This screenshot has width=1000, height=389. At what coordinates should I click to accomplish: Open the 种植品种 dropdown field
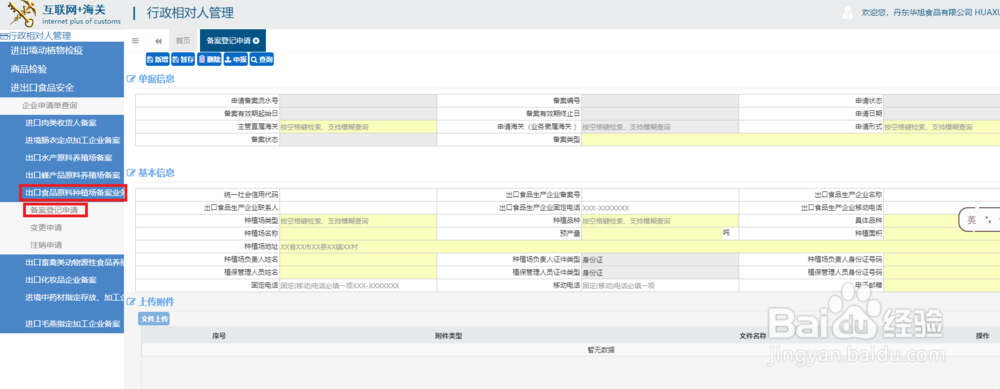tap(660, 221)
